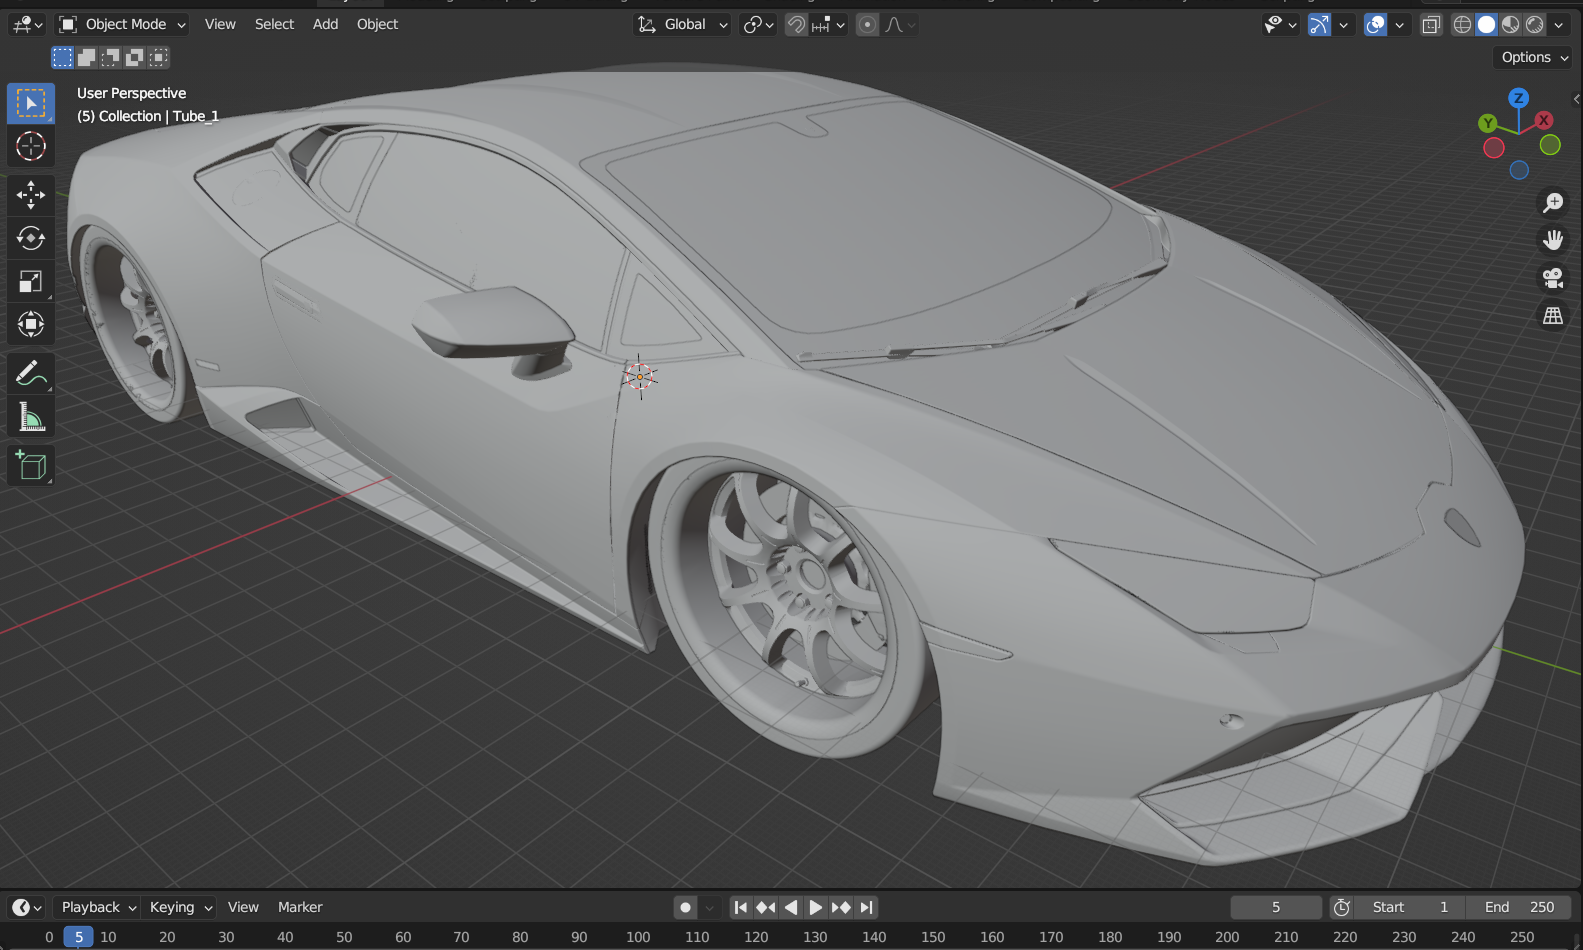Click the current frame field showing 5

1276,907
